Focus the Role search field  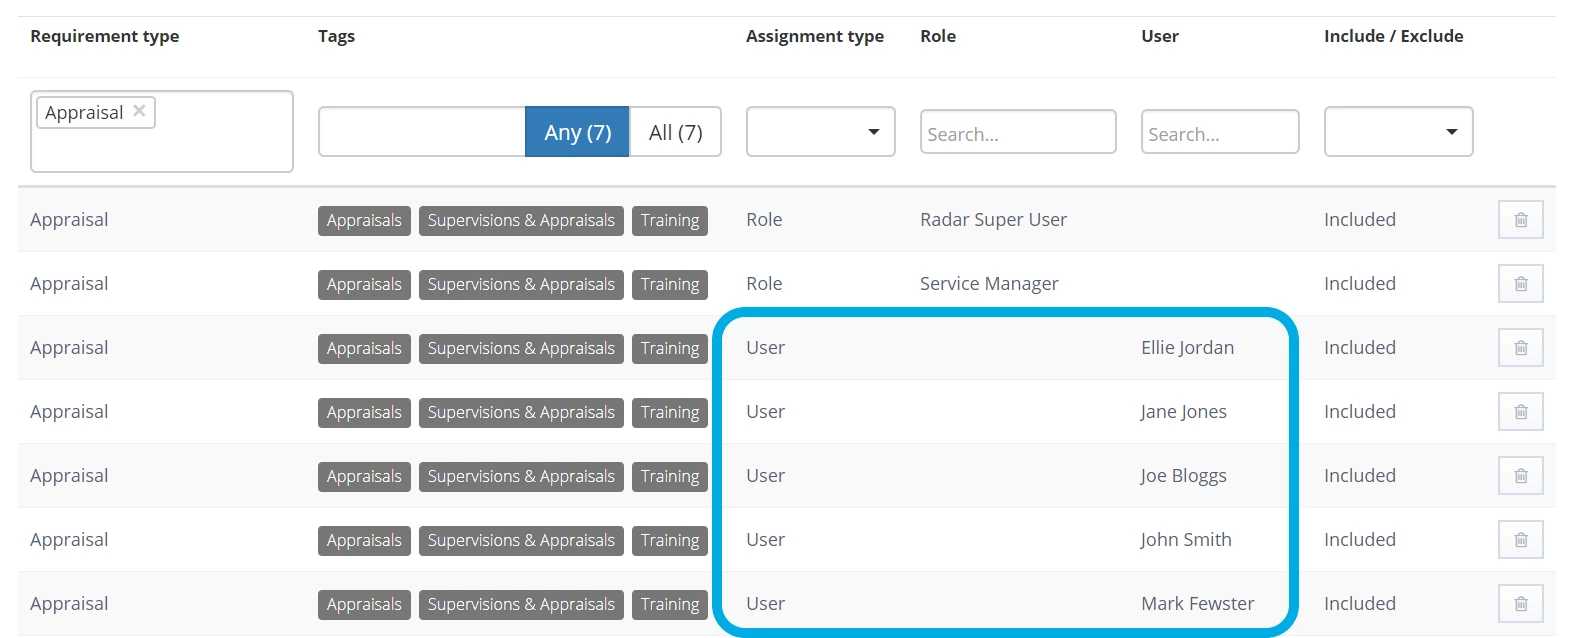click(x=1018, y=132)
